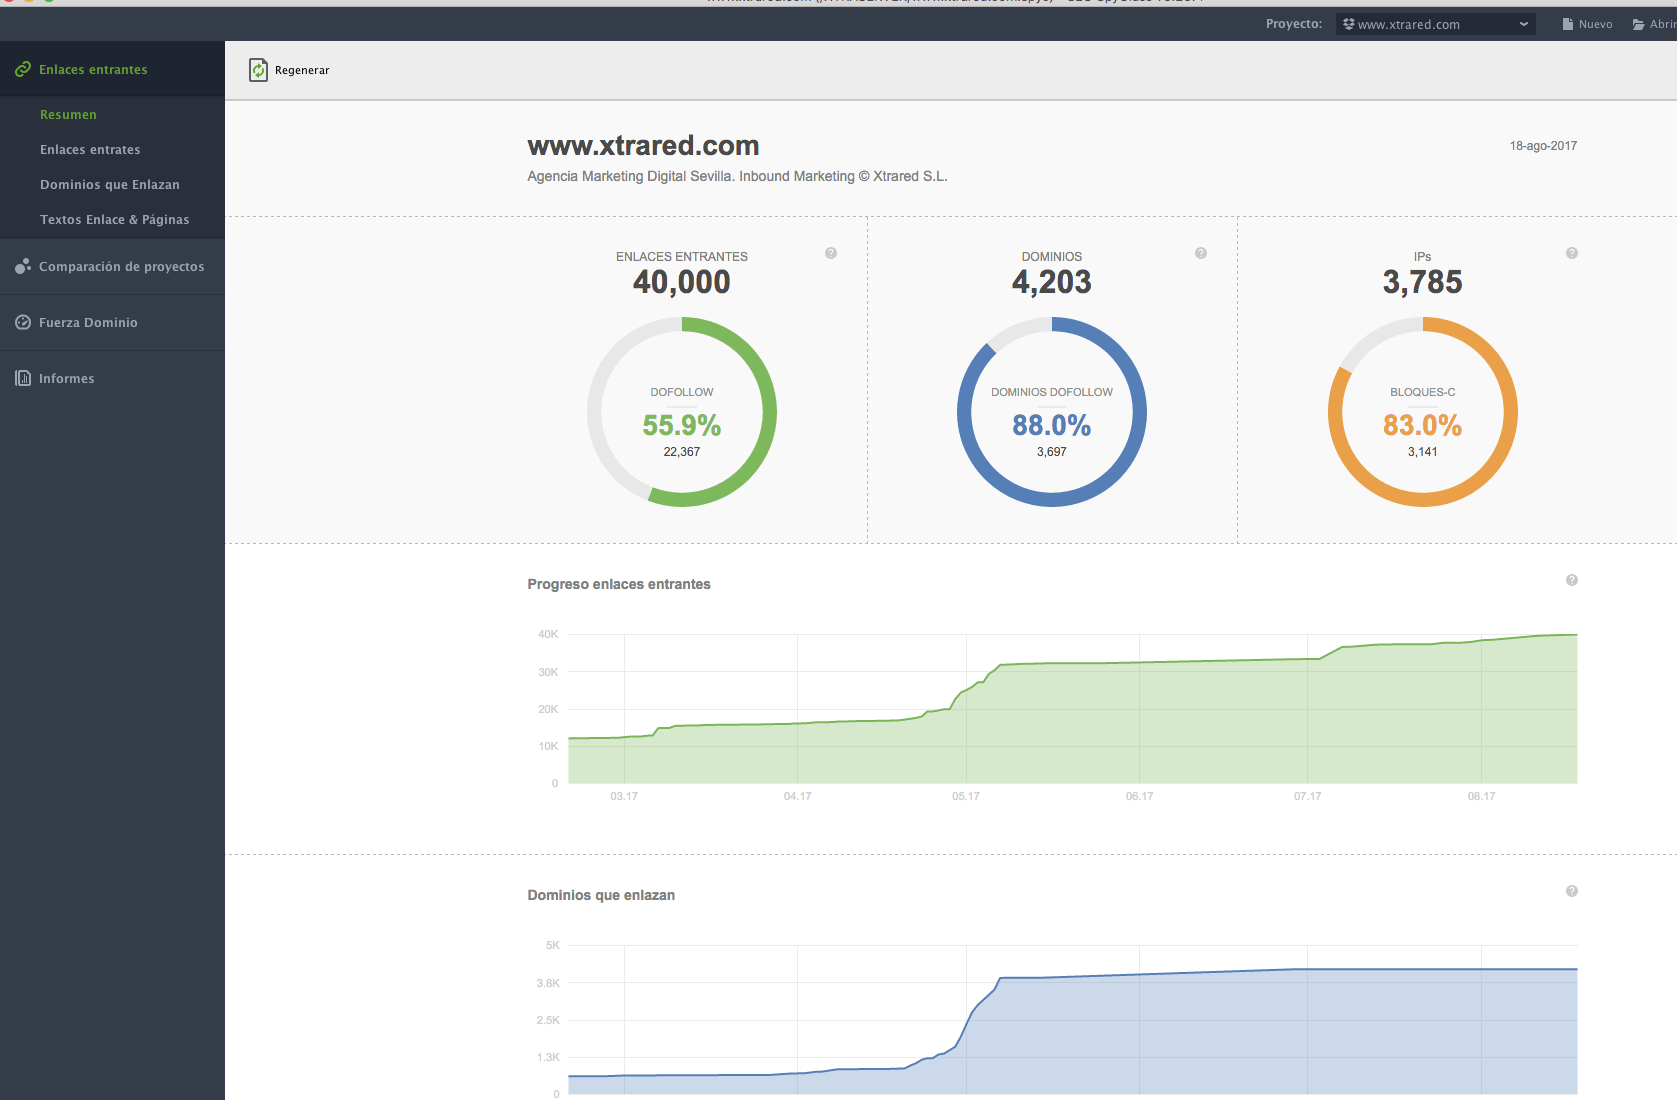Click the Abrir button
This screenshot has width=1677, height=1100.
(x=1654, y=24)
